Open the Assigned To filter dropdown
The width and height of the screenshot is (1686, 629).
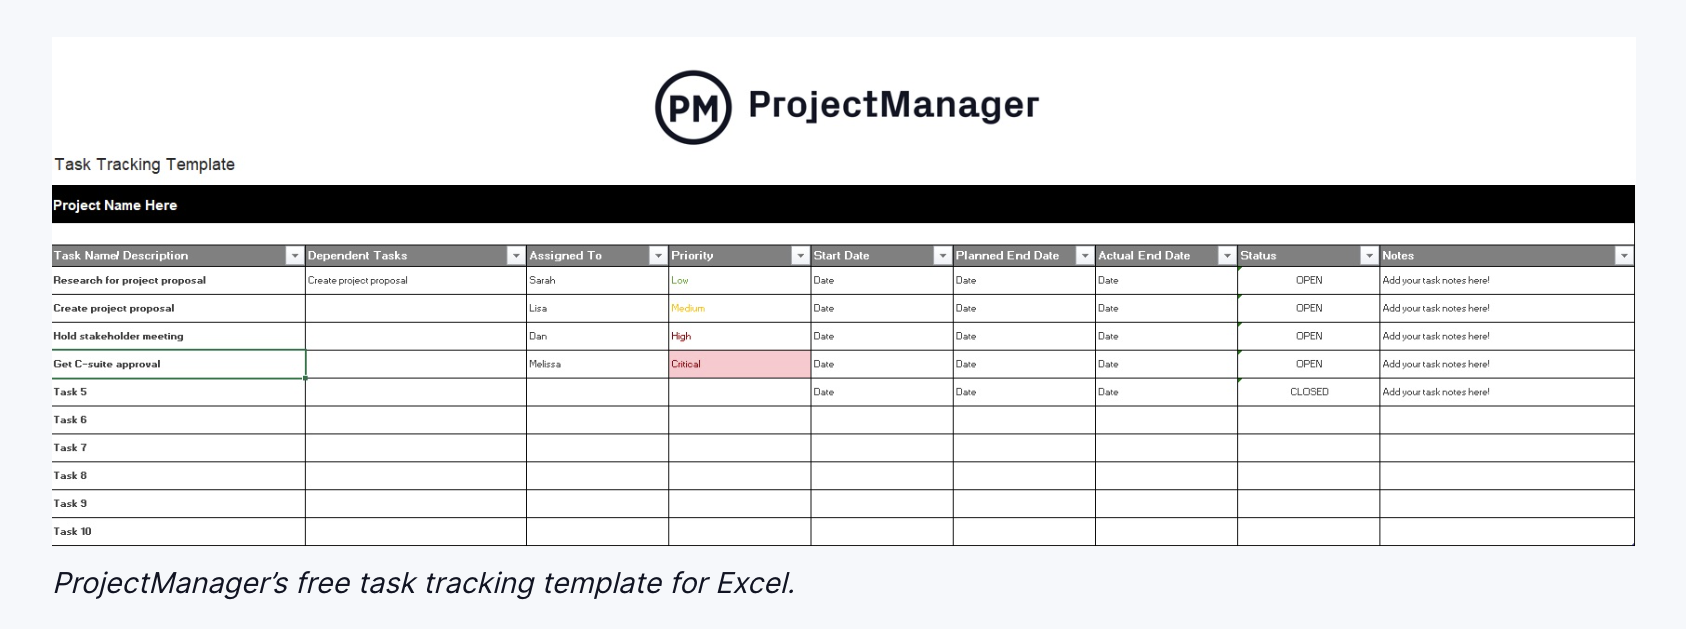point(657,255)
